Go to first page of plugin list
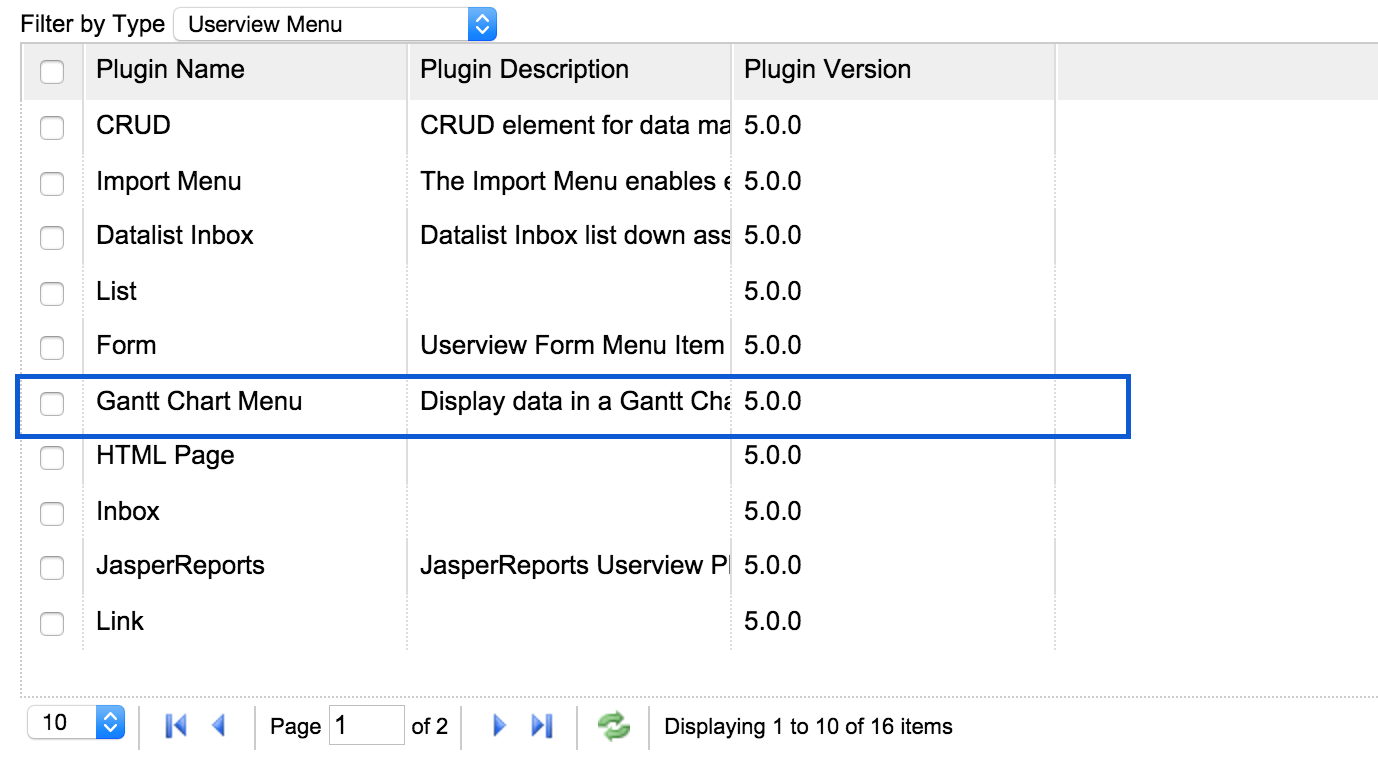Viewport: 1378px width, 772px height. [176, 726]
